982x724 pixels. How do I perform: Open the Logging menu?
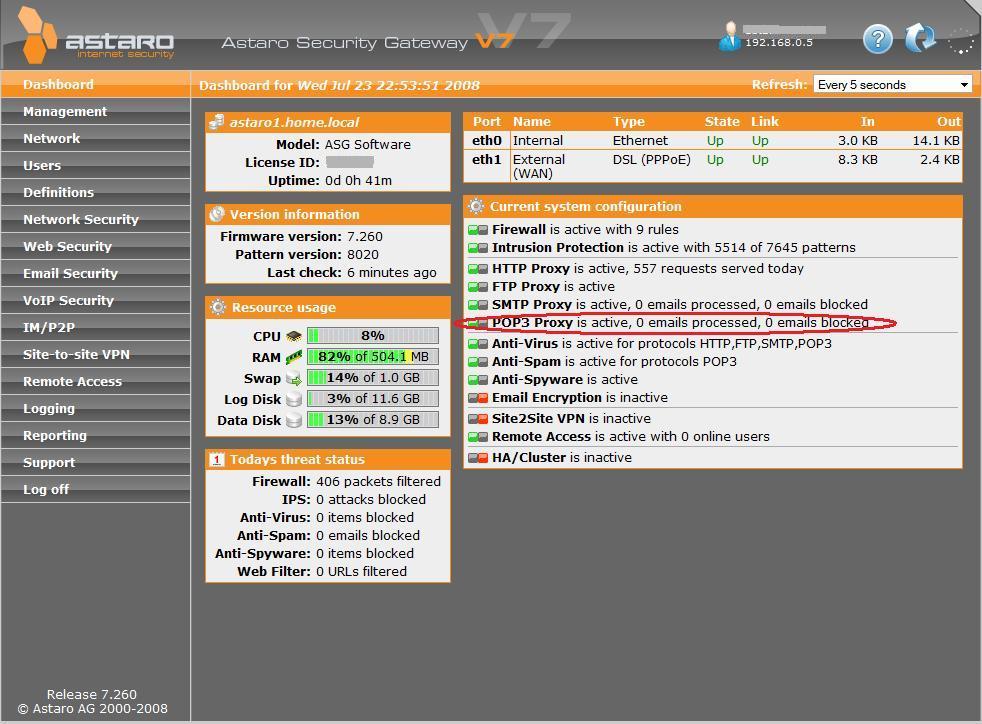(95, 408)
